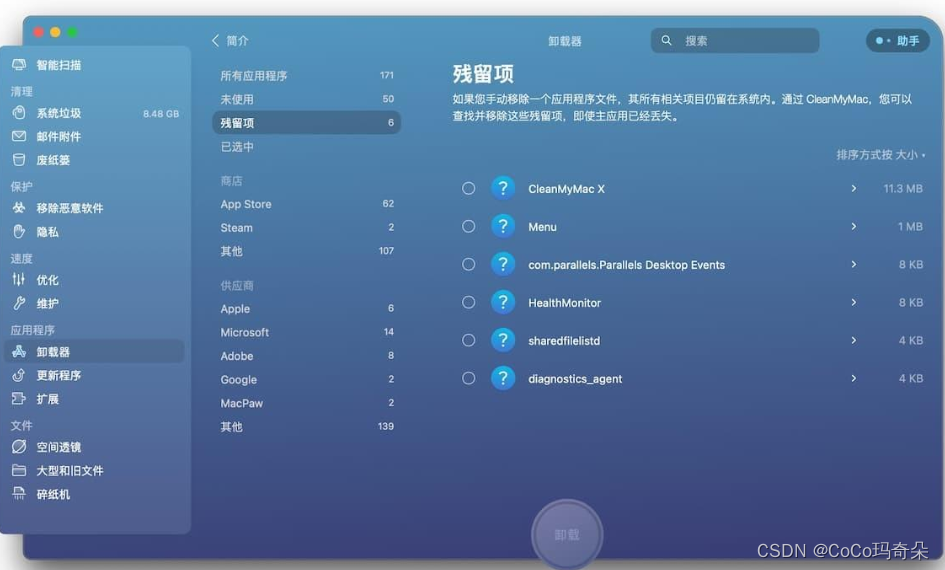
Task: Open the 更新程序 updater icon
Action: point(19,375)
